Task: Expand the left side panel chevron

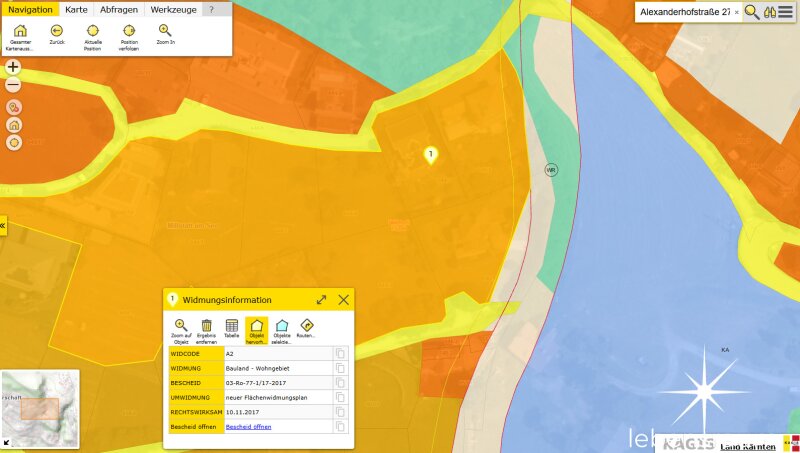Action: (x=3, y=226)
